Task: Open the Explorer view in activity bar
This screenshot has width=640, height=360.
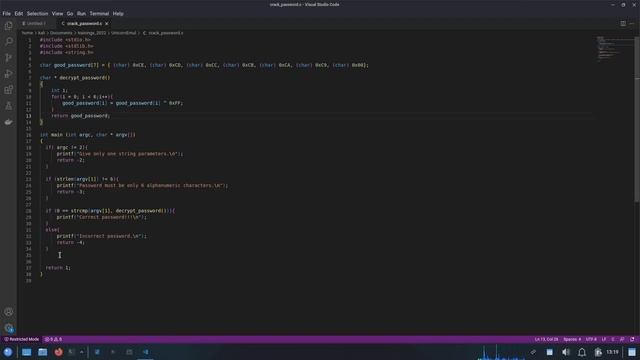Action: 8,26
